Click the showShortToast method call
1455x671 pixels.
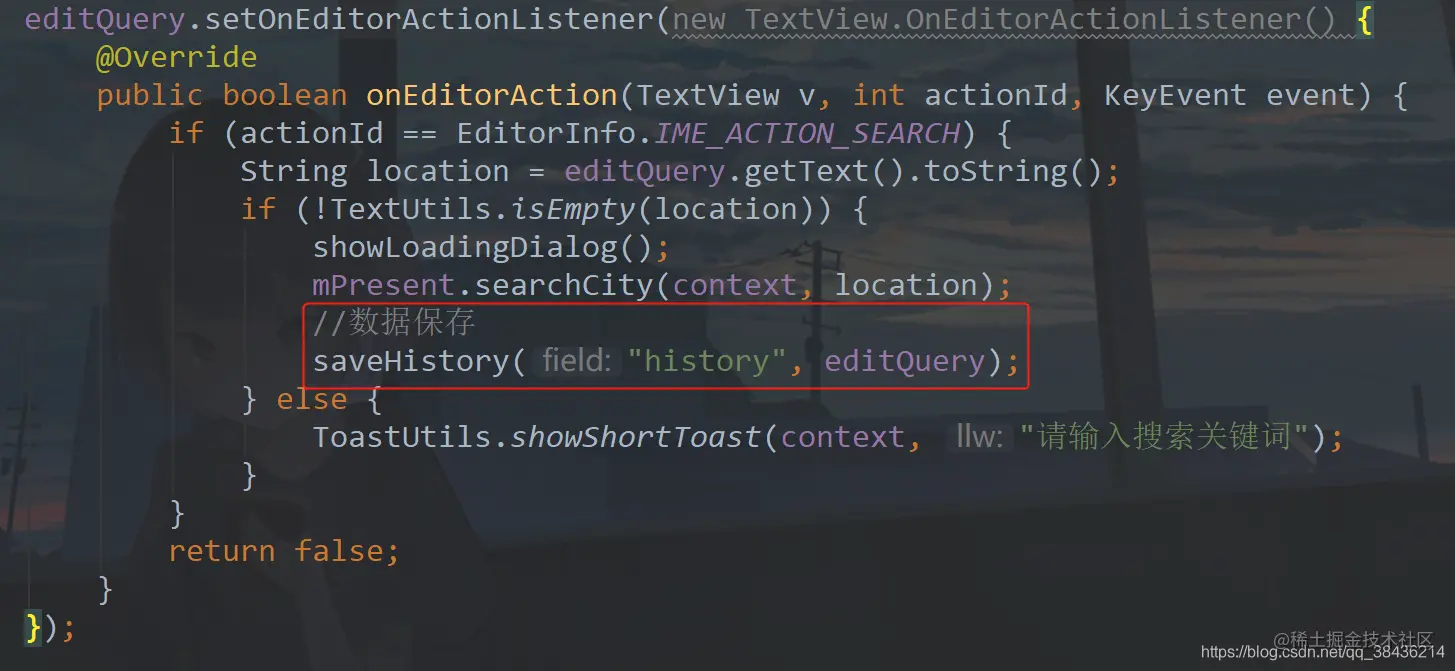(x=636, y=437)
